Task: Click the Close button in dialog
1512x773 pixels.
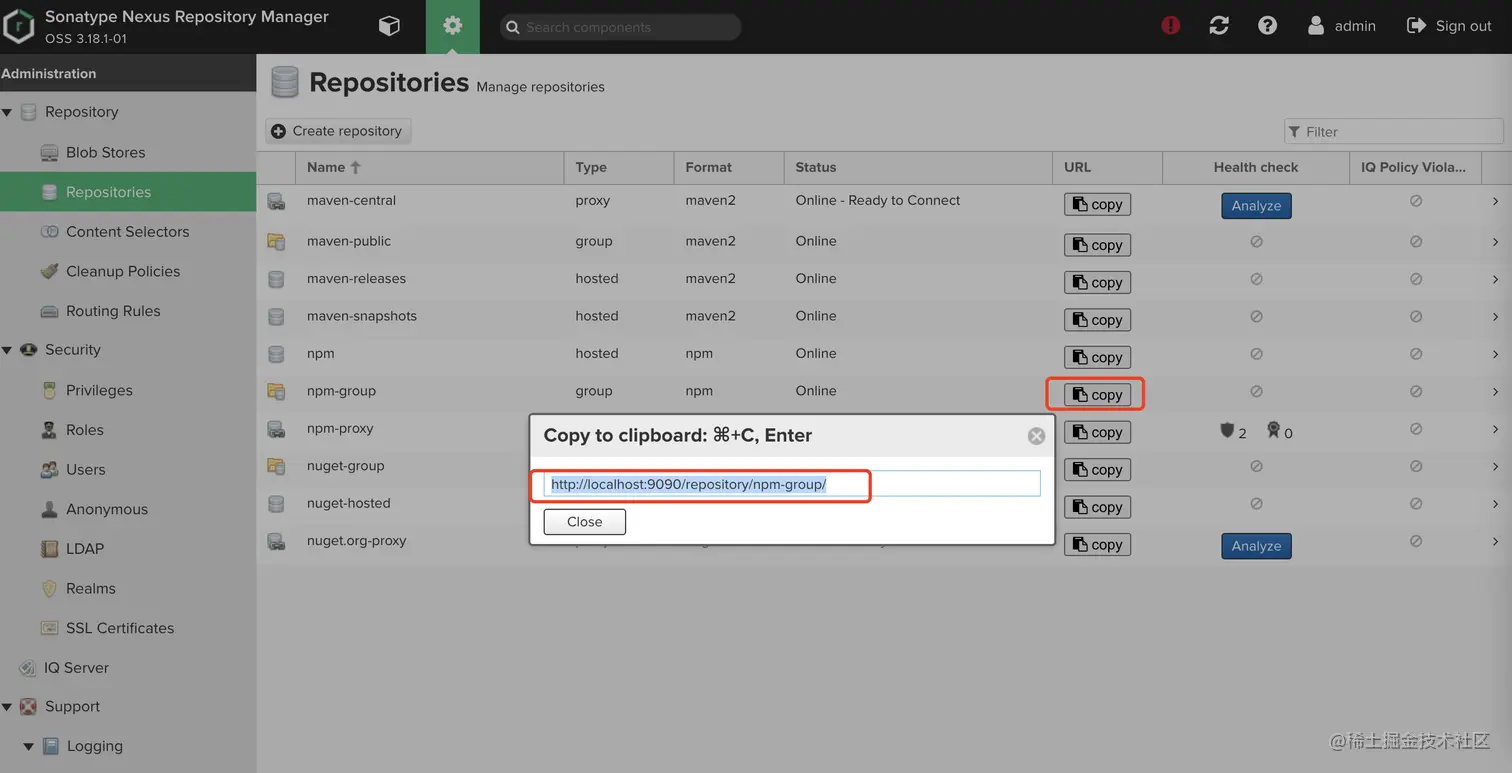Action: (585, 522)
